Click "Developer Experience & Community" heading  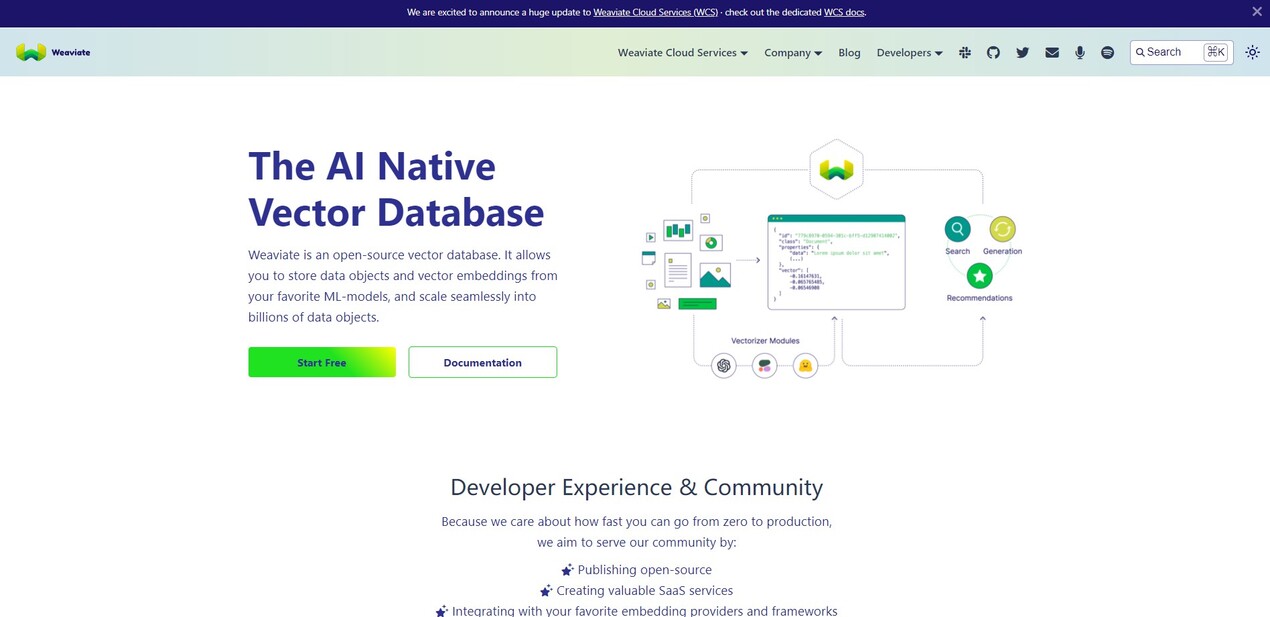(636, 487)
